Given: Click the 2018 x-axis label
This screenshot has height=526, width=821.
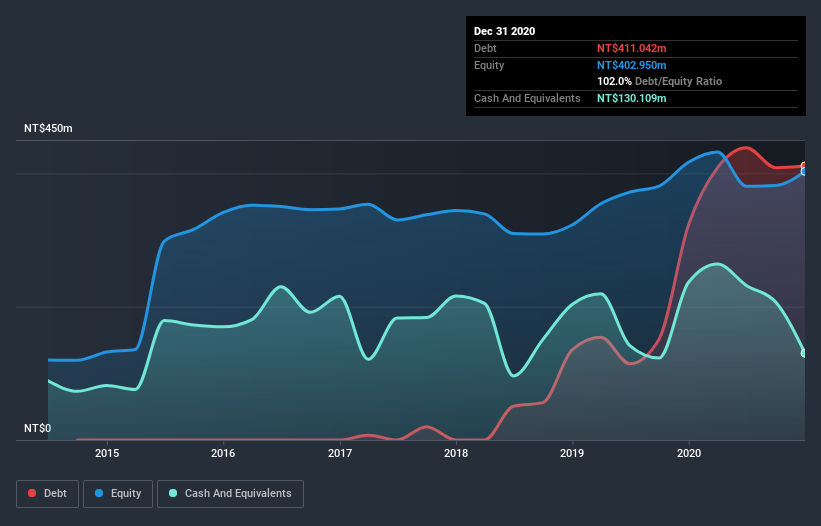Looking at the screenshot, I should (x=456, y=453).
